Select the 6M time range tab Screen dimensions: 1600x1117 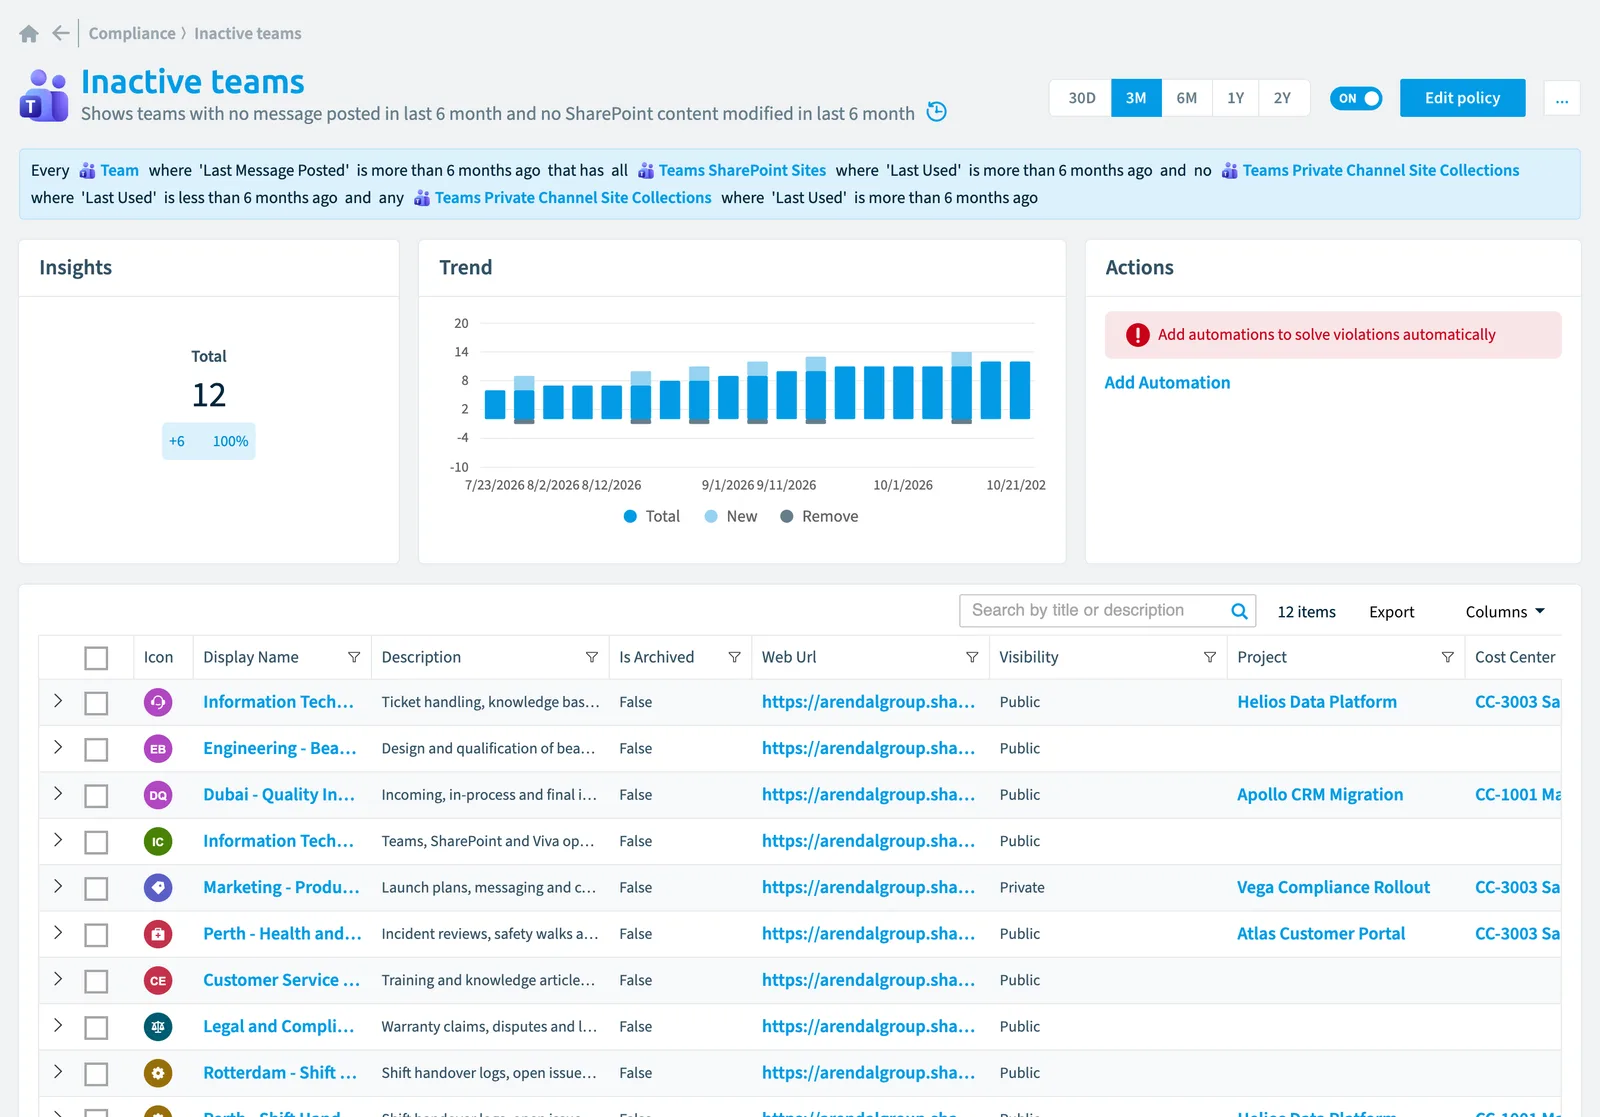[1186, 98]
